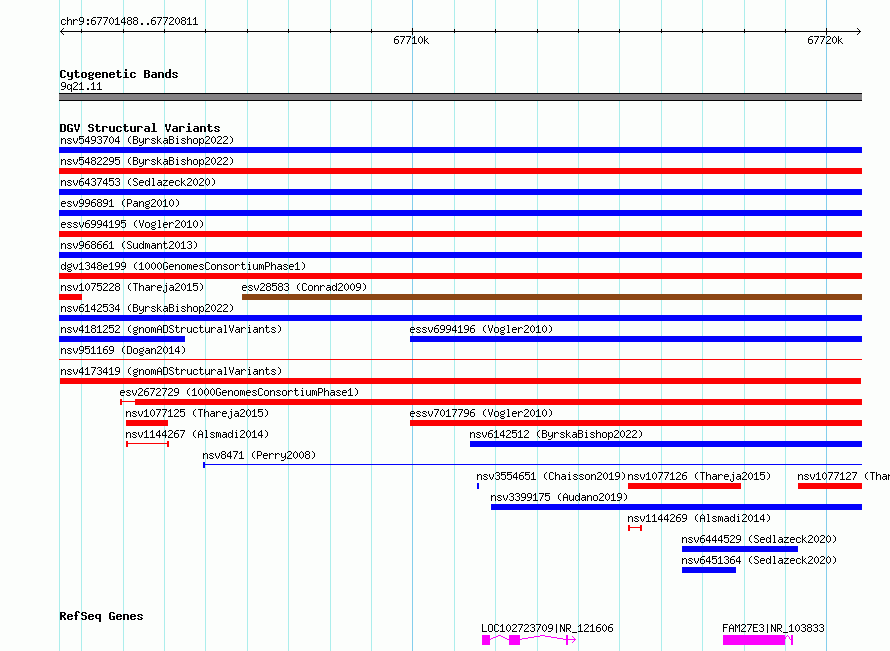The width and height of the screenshot is (890, 651).
Task: Select the essv7017796 (Vogler2010) label
Action: (481, 413)
